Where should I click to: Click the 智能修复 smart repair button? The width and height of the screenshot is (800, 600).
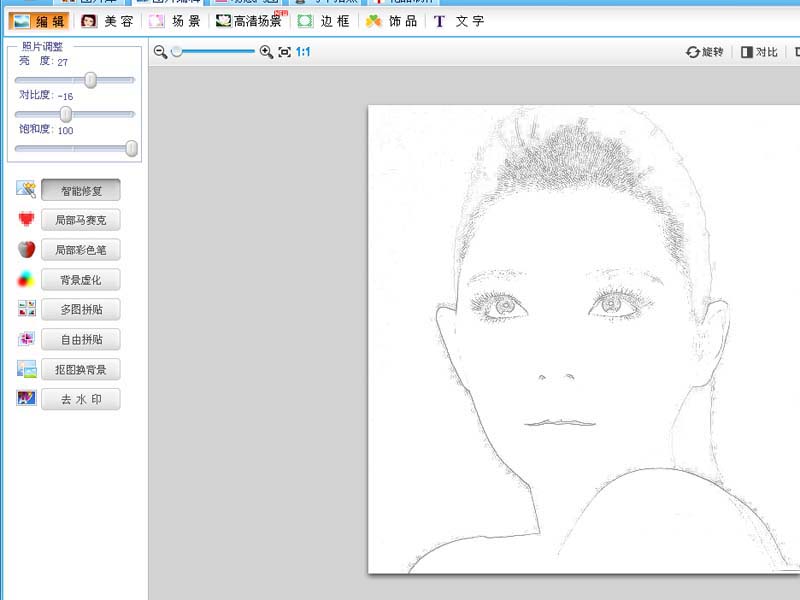(x=81, y=190)
